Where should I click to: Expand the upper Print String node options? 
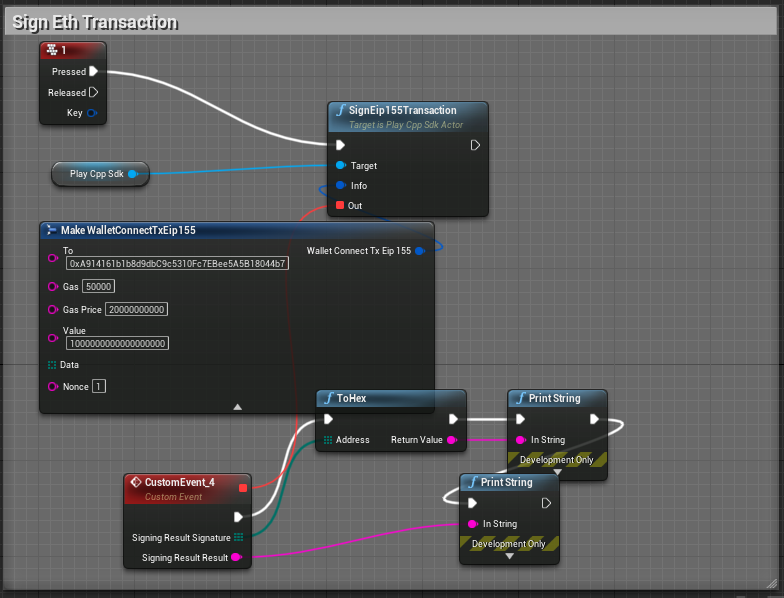tap(557, 473)
